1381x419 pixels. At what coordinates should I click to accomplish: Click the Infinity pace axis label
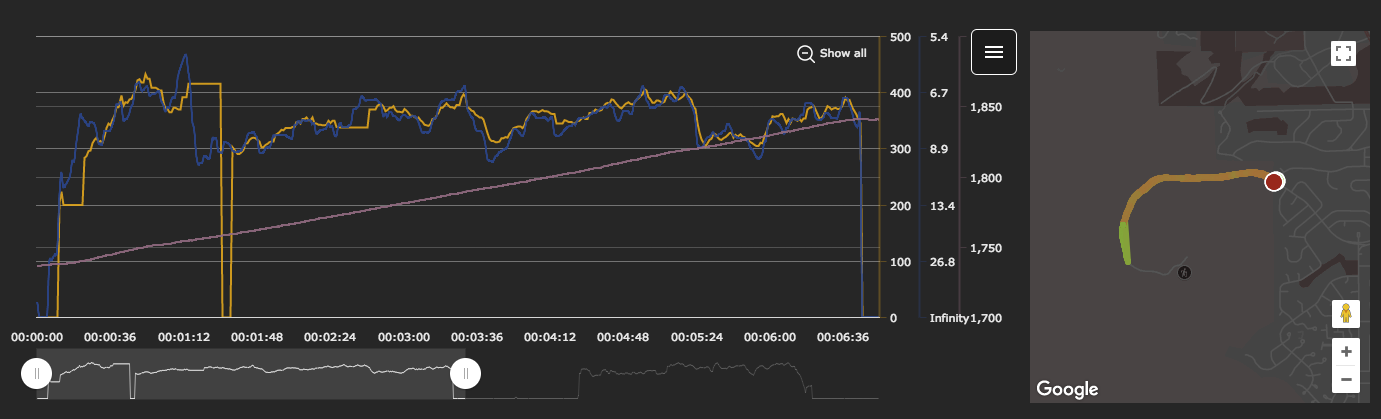pos(949,318)
